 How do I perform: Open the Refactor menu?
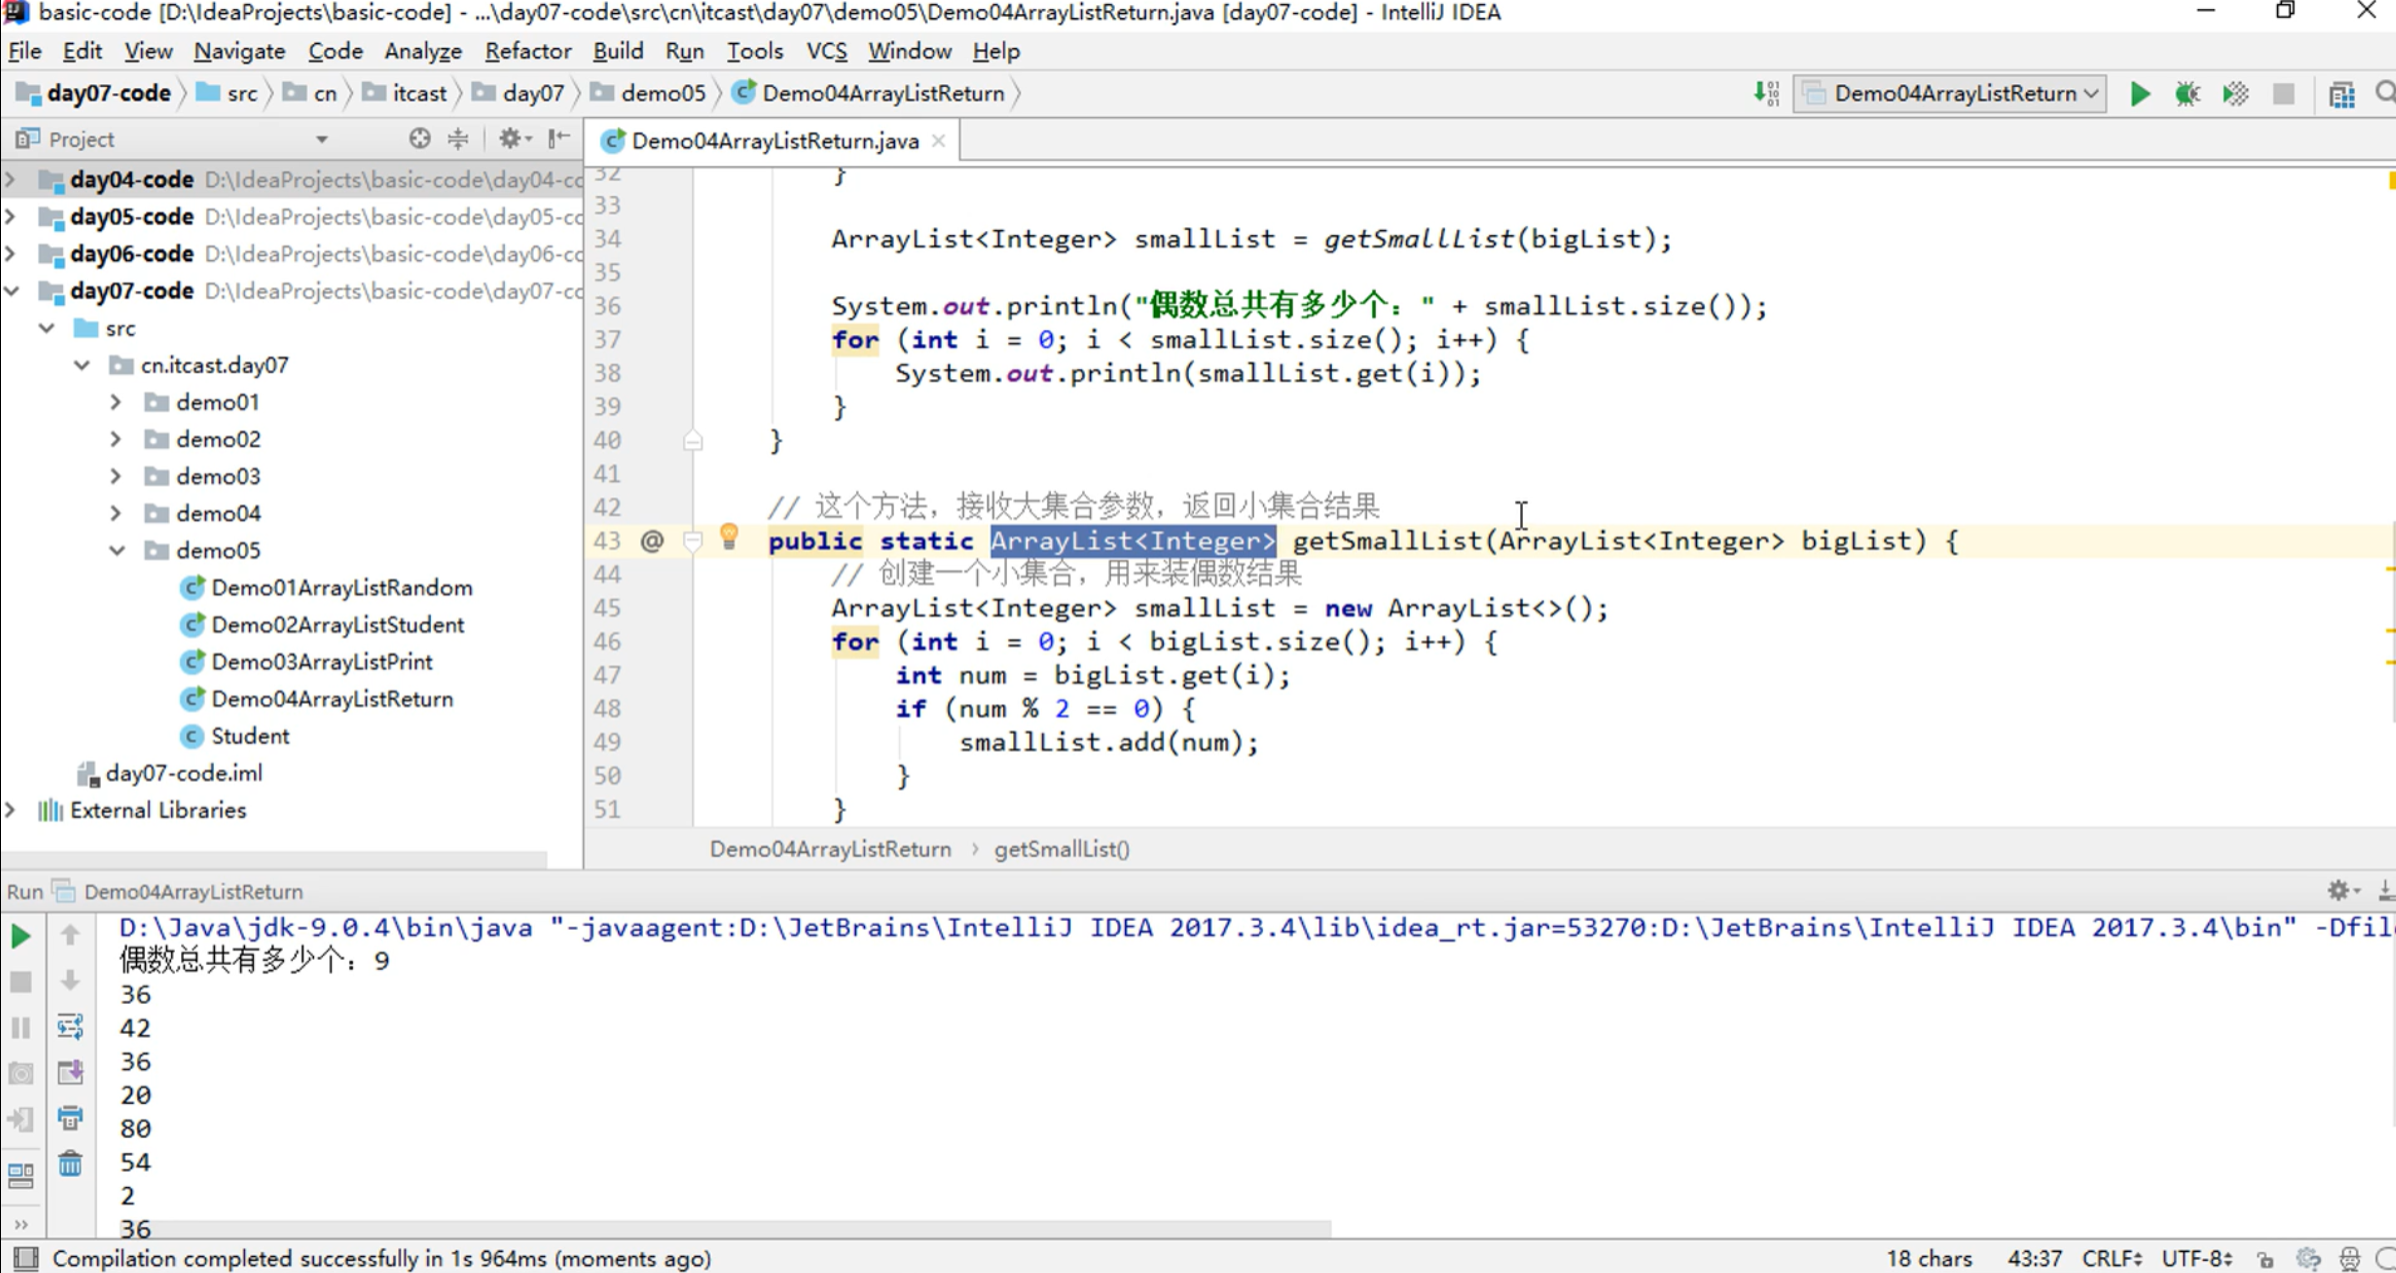pos(527,51)
